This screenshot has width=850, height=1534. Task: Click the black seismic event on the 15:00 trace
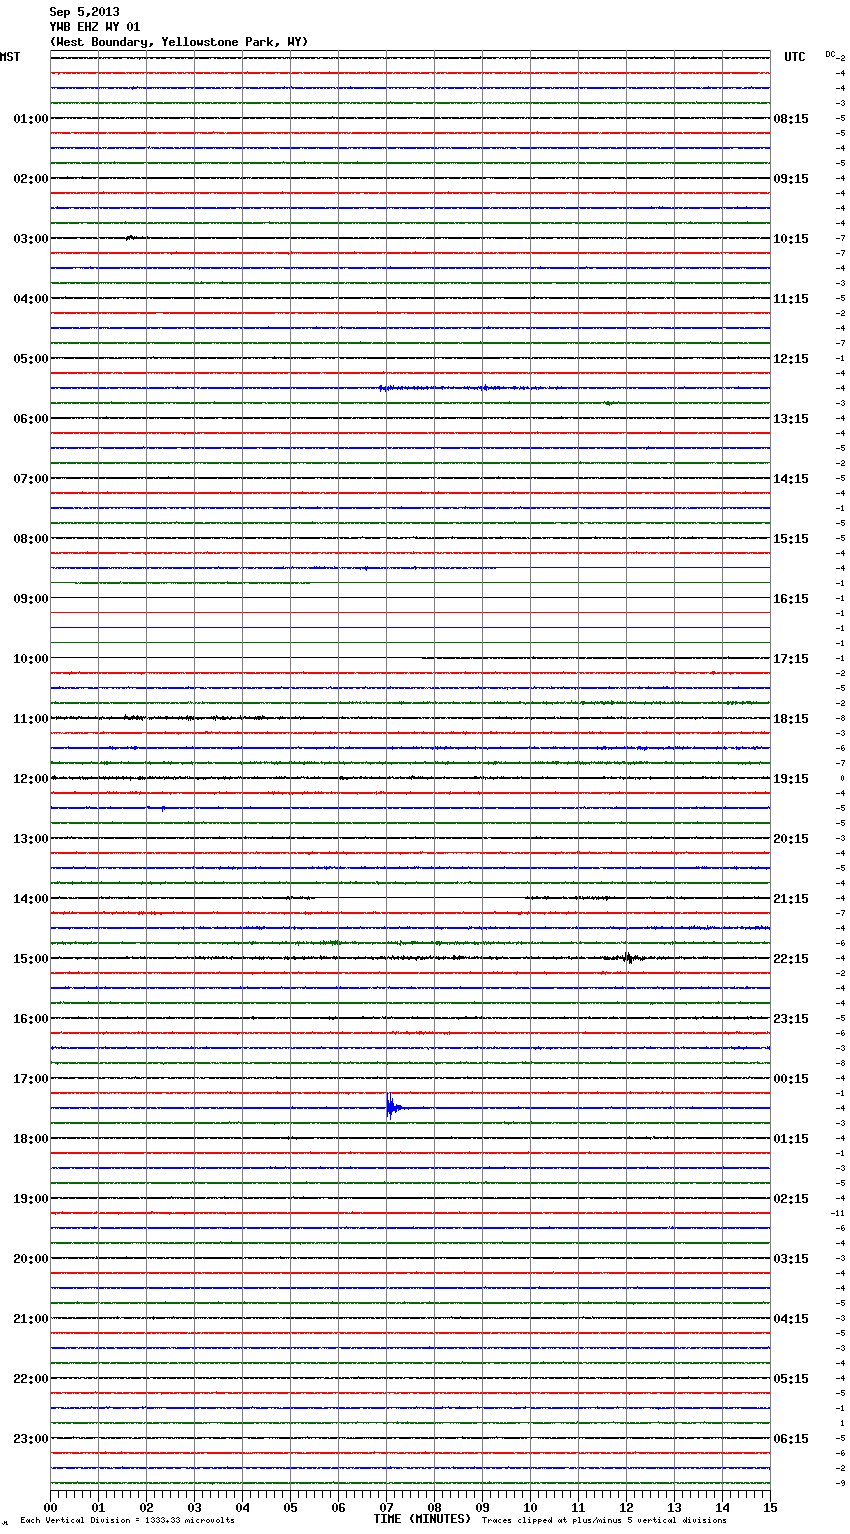pos(629,958)
